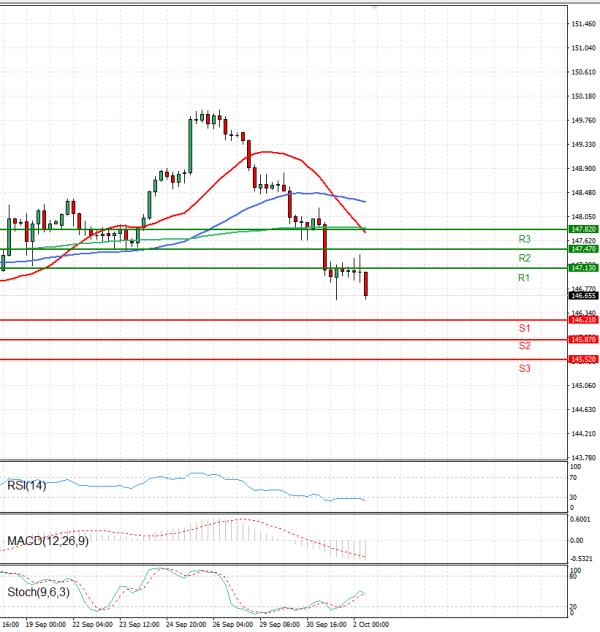Image resolution: width=600 pixels, height=632 pixels.
Task: Click the 147.130 green price tag
Action: click(x=583, y=268)
